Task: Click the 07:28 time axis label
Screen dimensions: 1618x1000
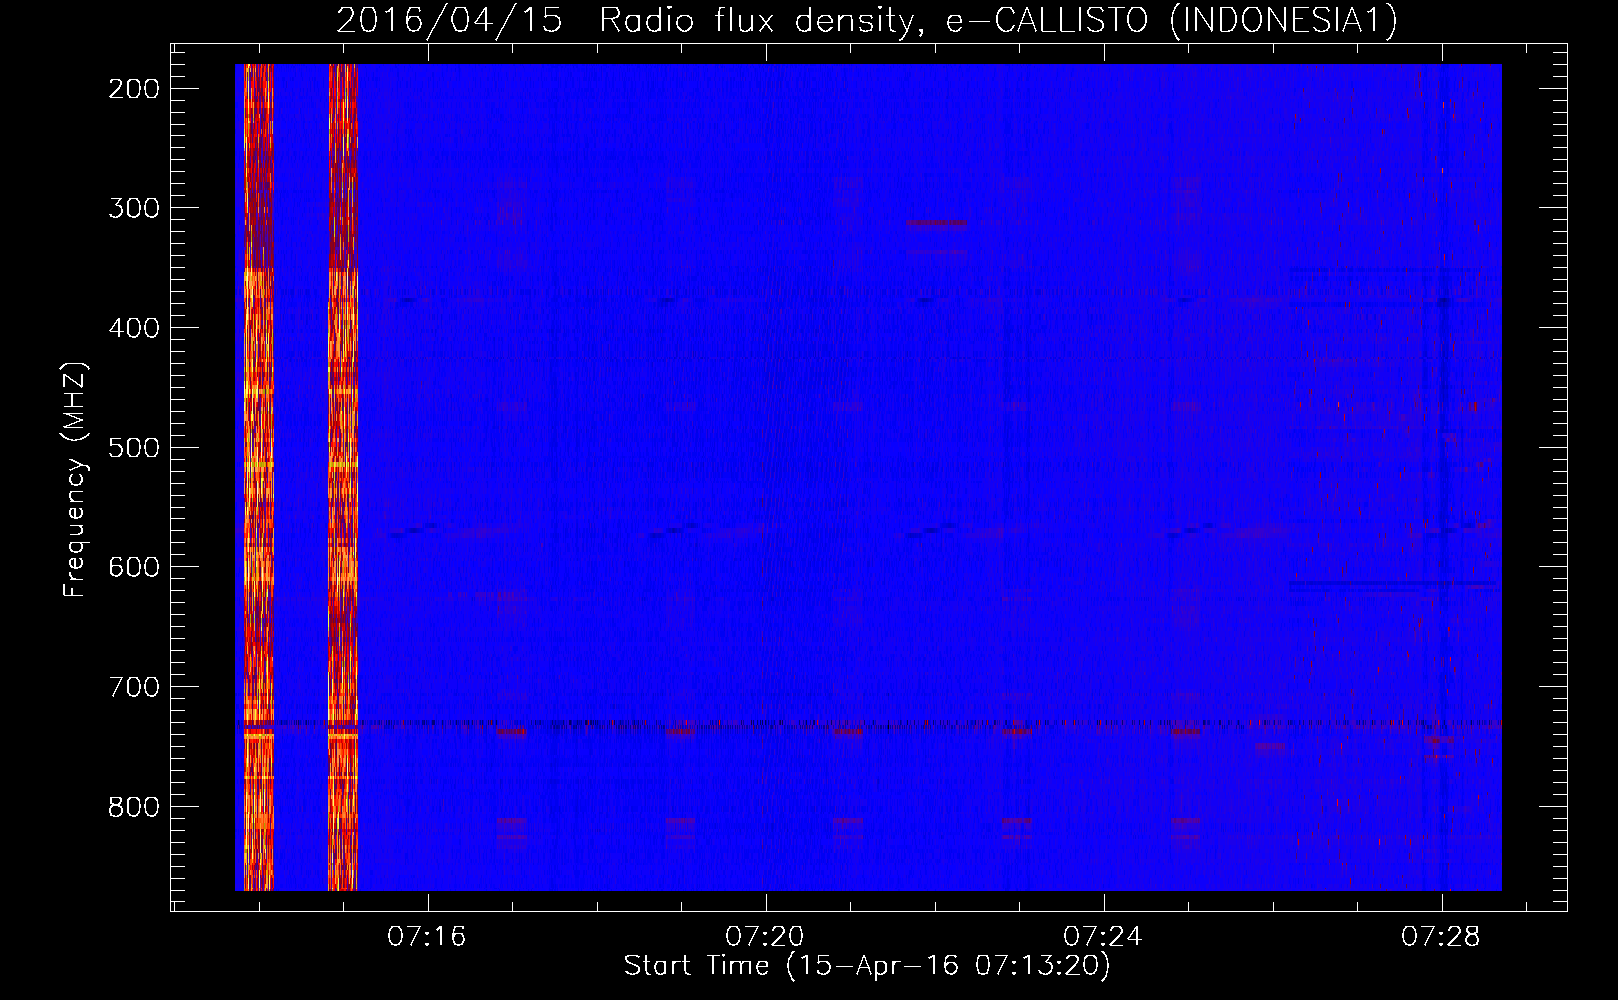Action: click(1441, 936)
